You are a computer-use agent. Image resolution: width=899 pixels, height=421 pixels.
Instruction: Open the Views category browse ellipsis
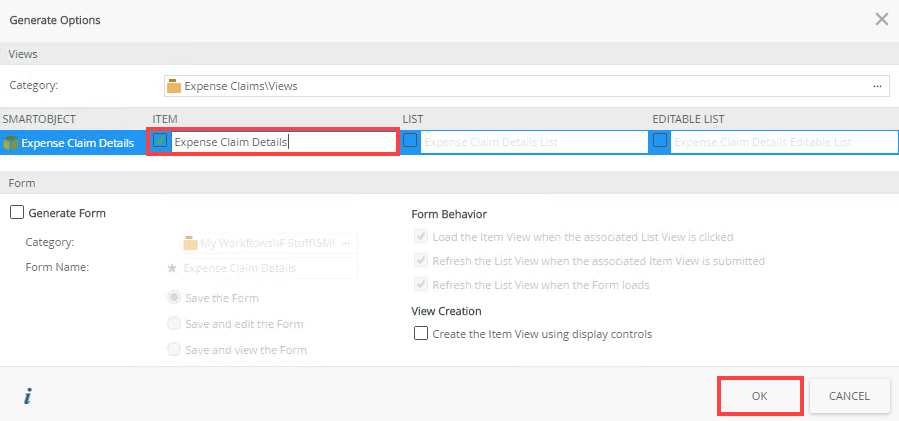pyautogui.click(x=877, y=86)
